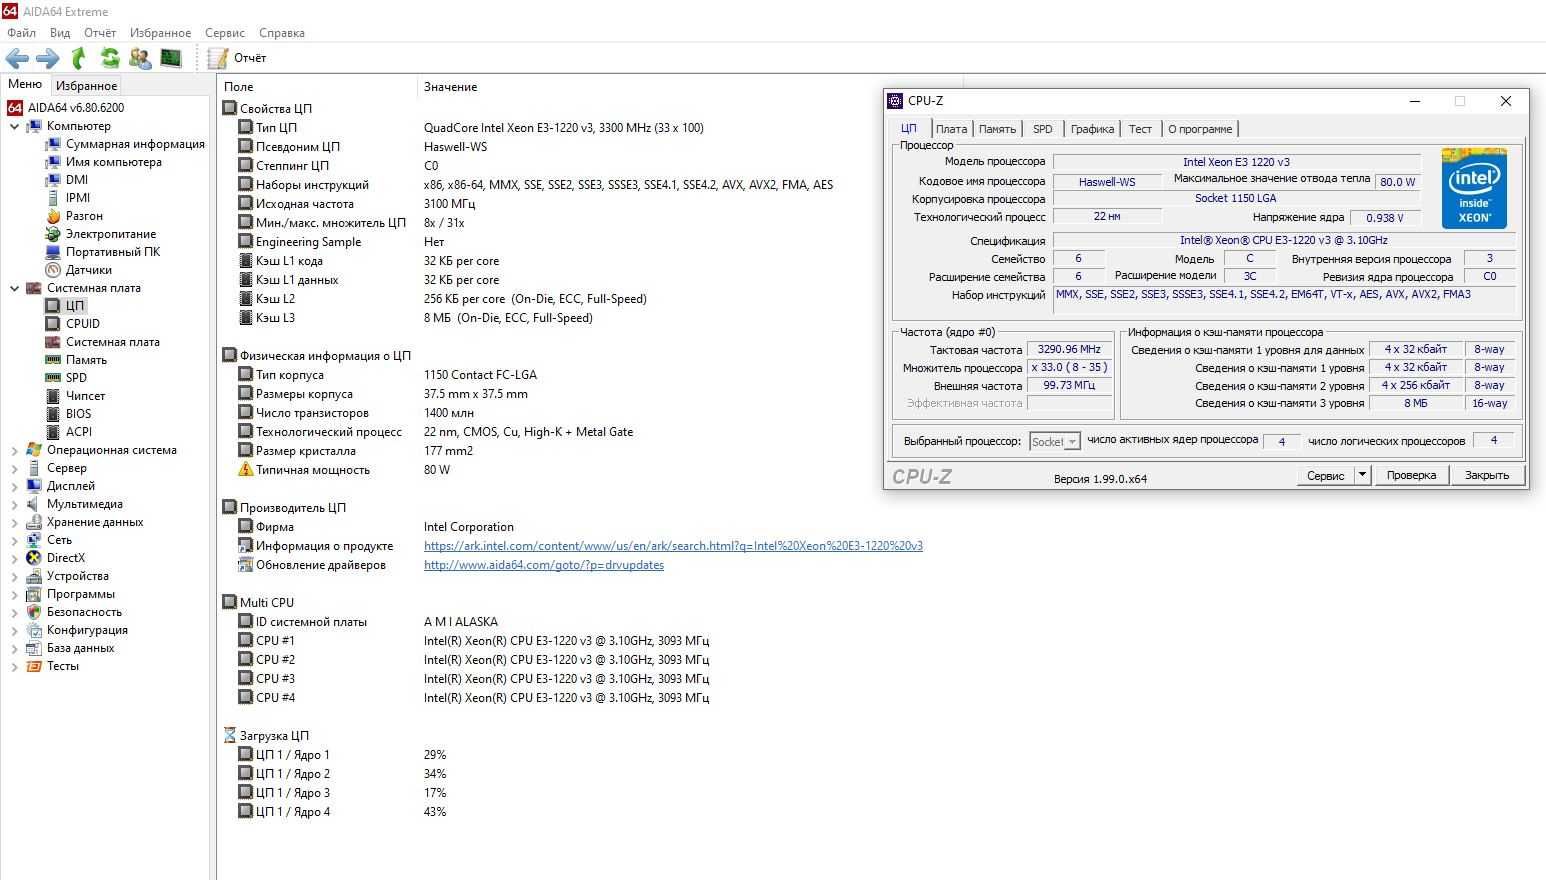Click the DirectX Xbox-style icon
Viewport: 1546px width, 880px height.
(x=34, y=558)
